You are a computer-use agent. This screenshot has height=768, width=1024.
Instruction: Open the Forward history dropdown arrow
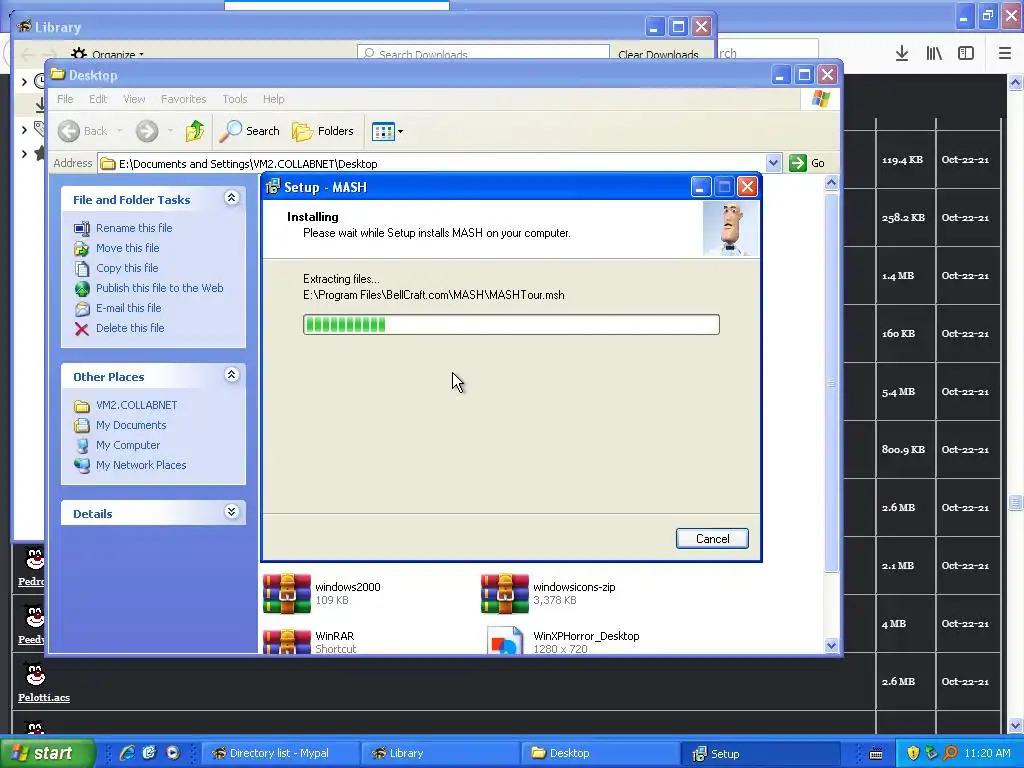[170, 131]
